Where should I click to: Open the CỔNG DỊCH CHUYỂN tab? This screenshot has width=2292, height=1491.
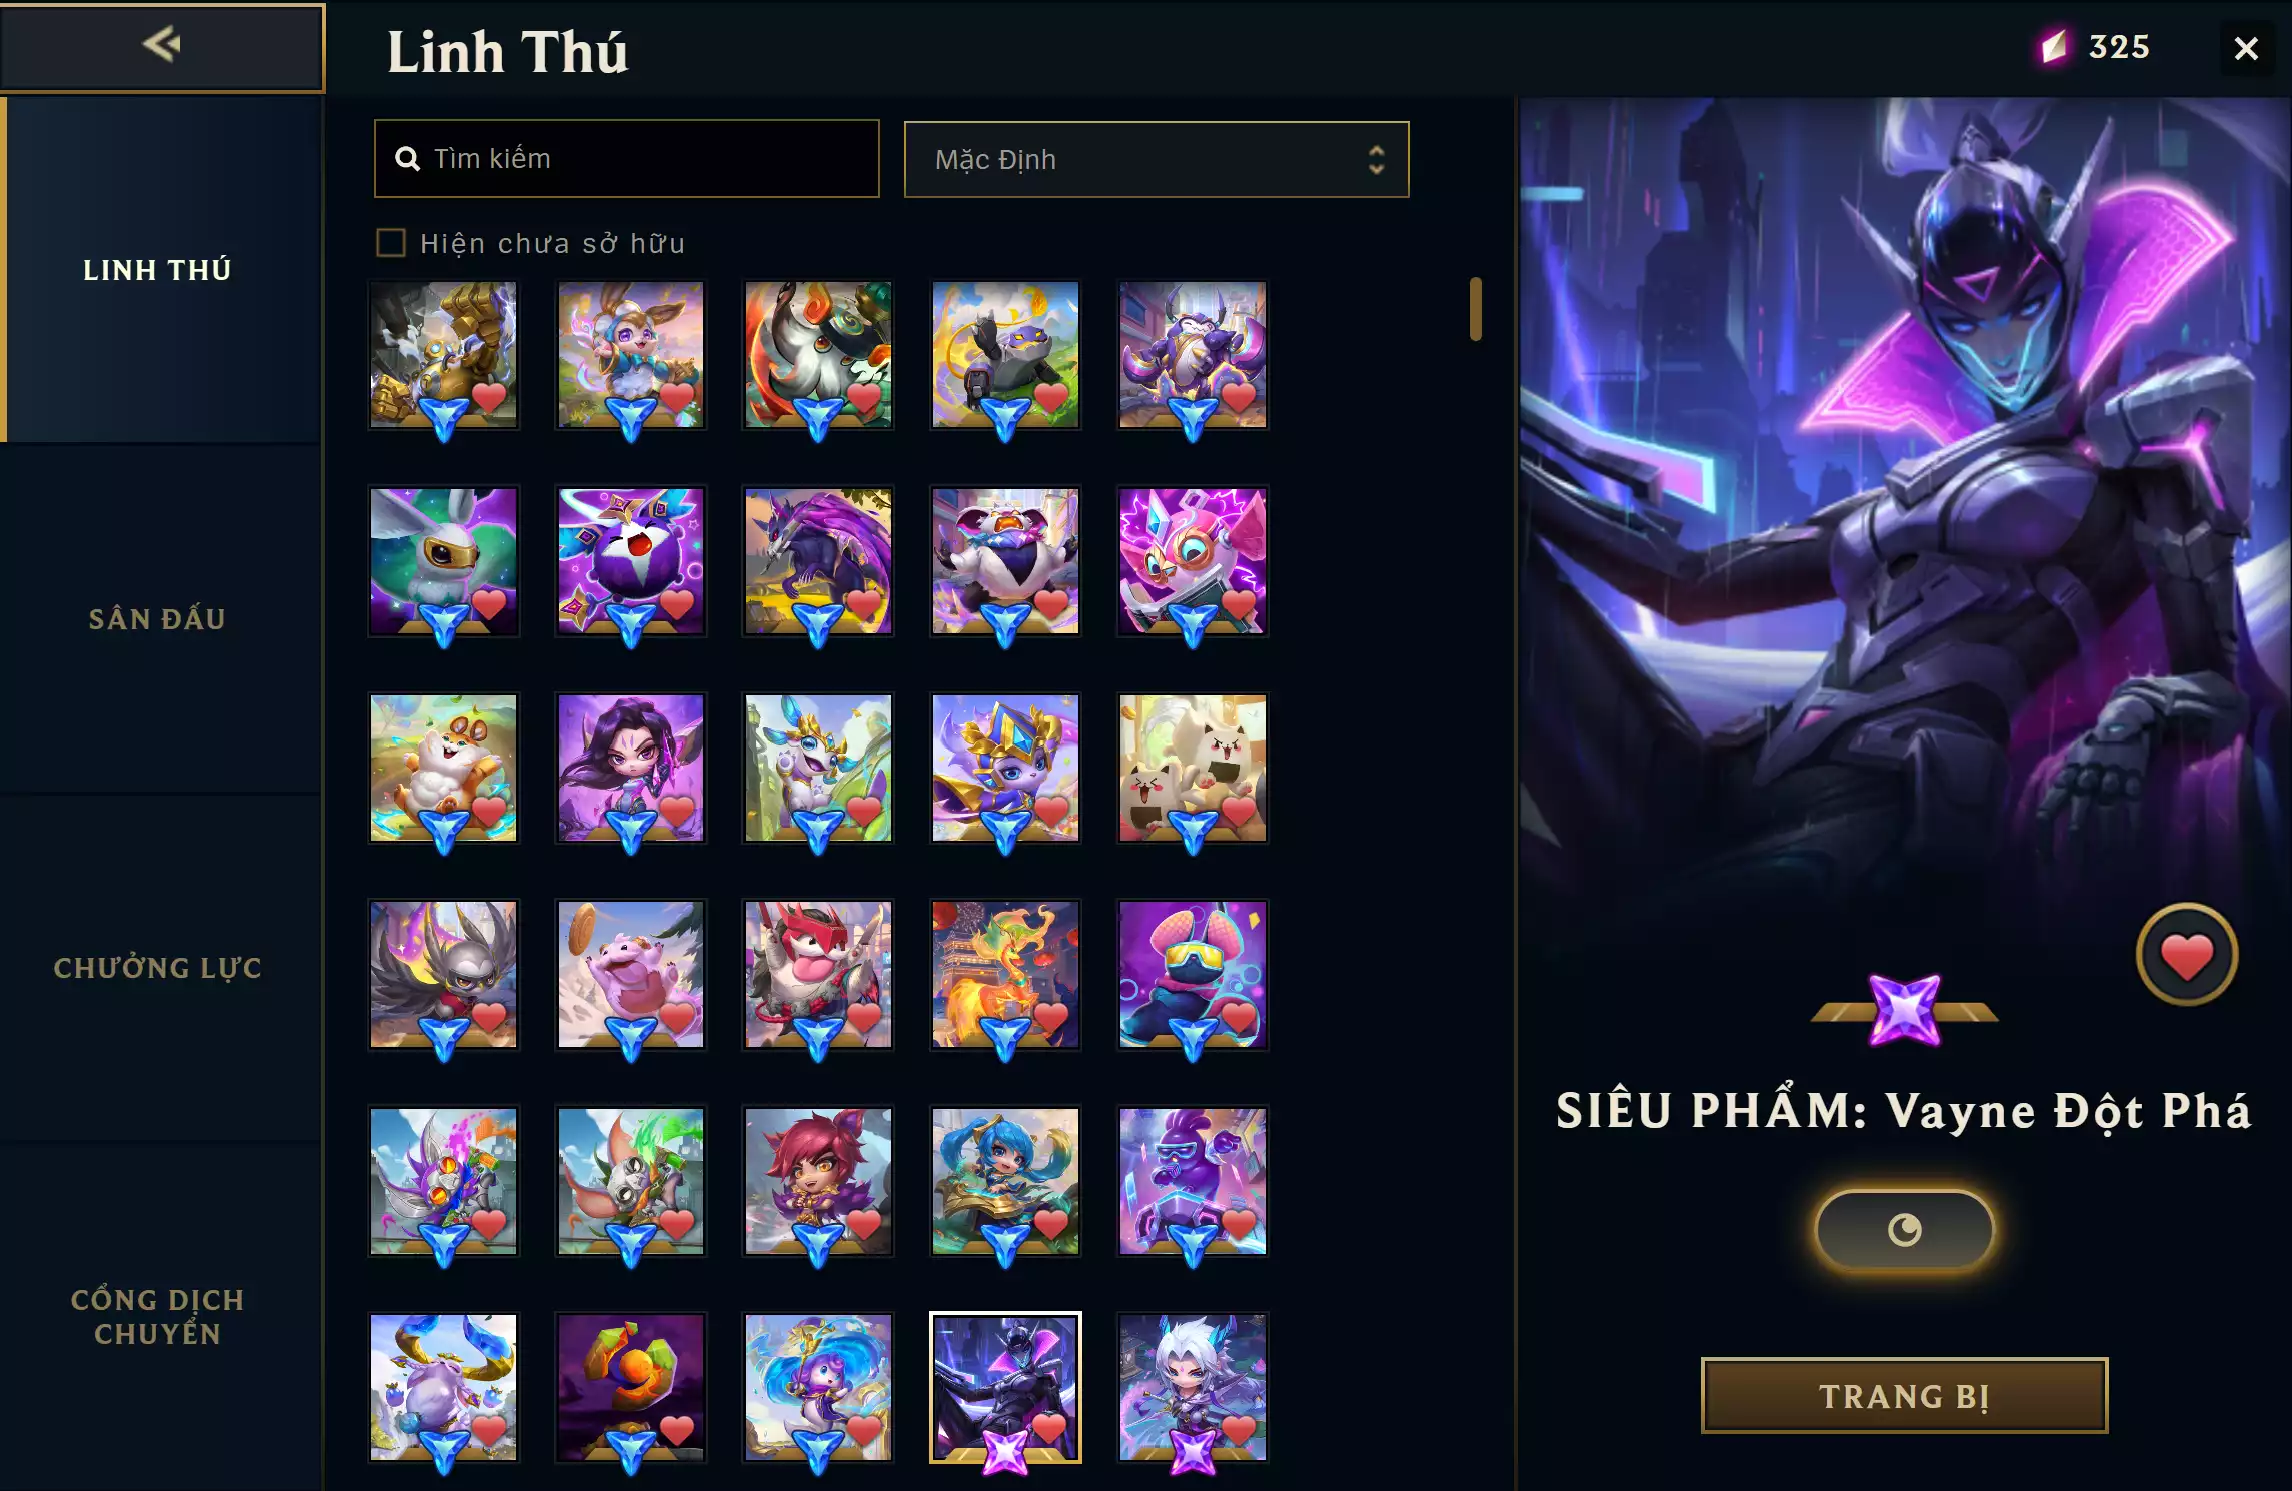click(x=158, y=1316)
